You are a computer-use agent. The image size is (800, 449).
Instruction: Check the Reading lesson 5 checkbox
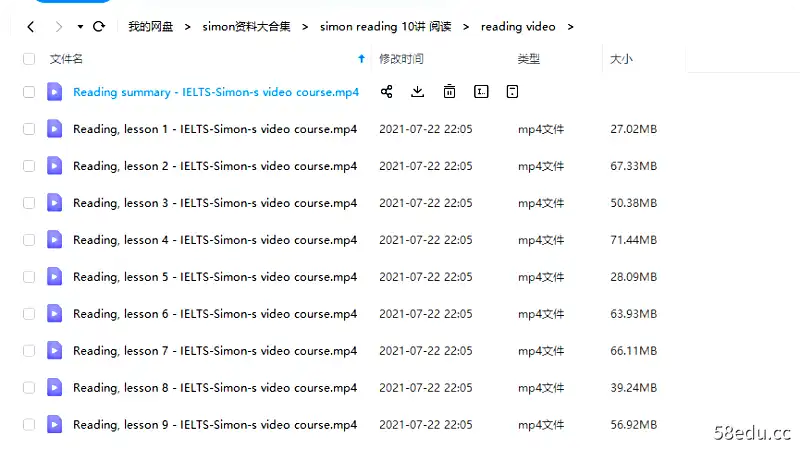(29, 277)
